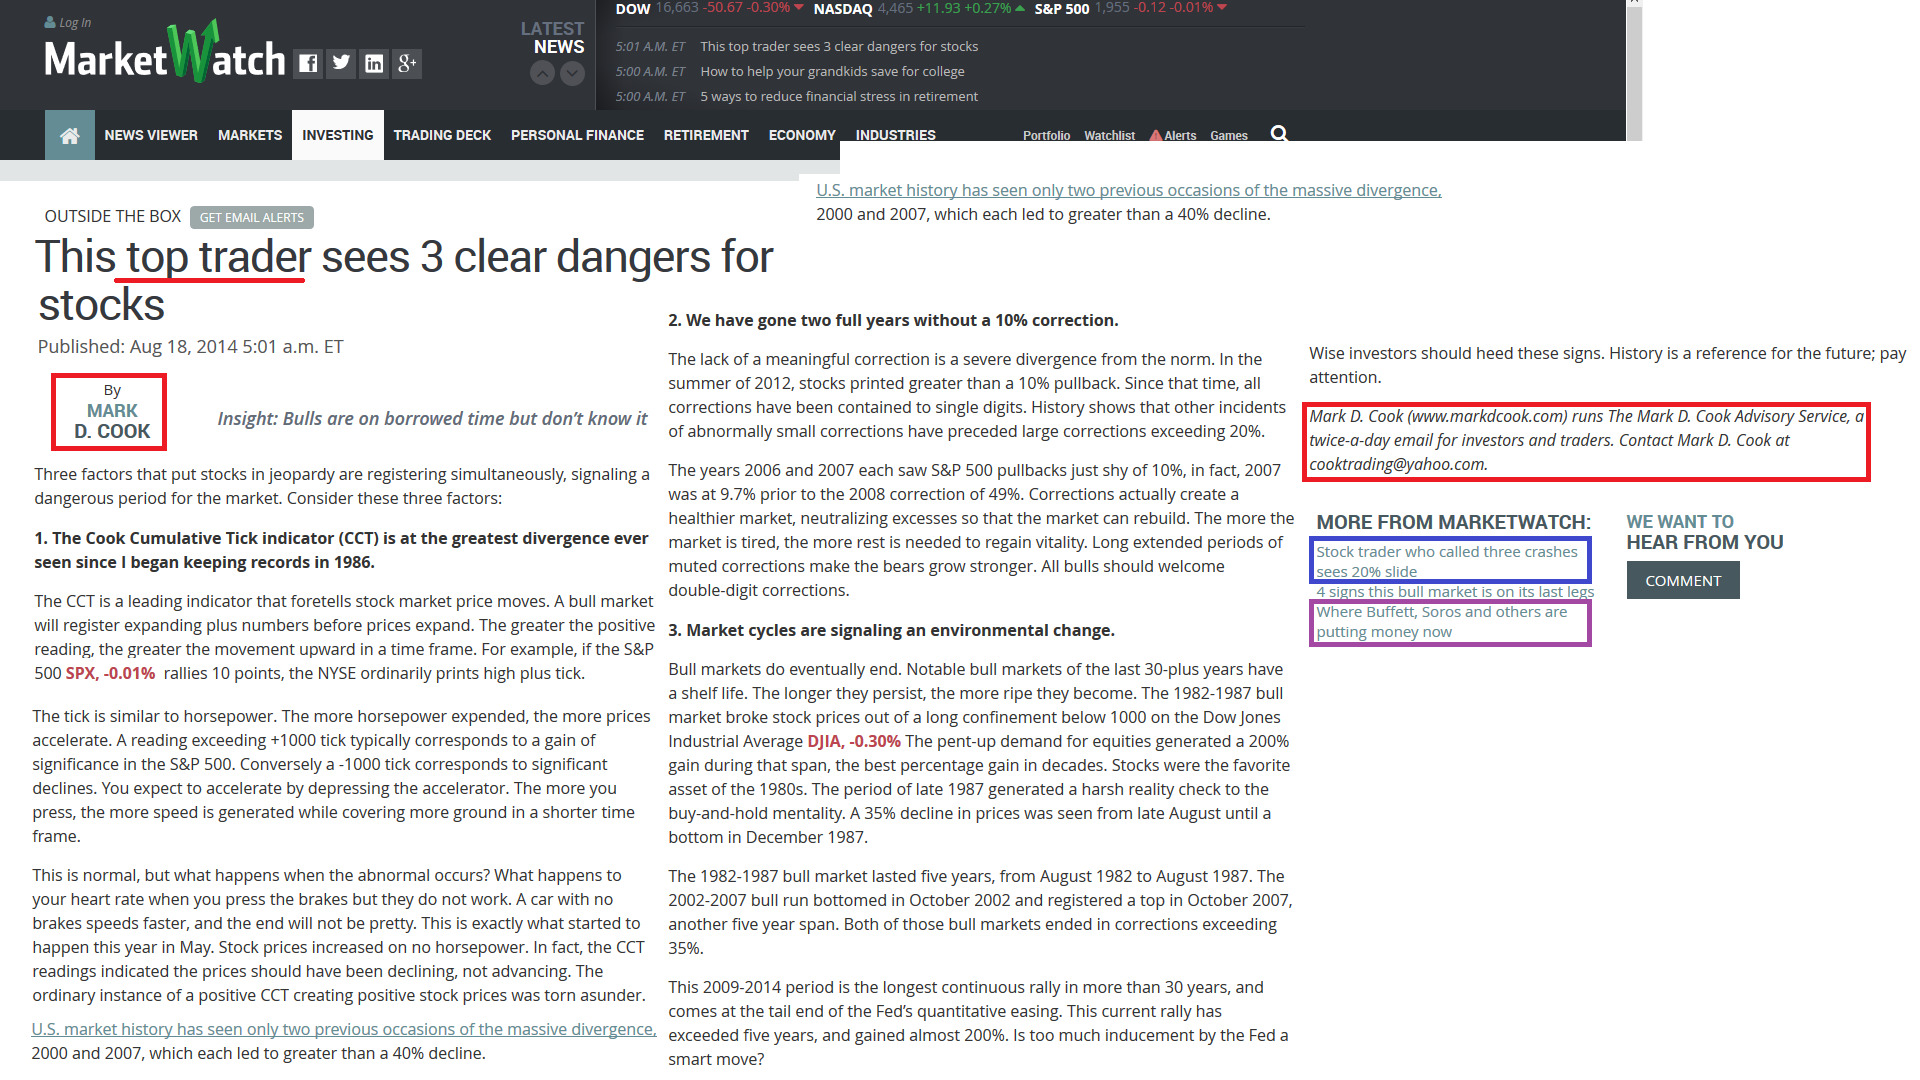Open 'U.S. market history' link under navigation bar
The width and height of the screenshot is (1920, 1080).
1129,190
